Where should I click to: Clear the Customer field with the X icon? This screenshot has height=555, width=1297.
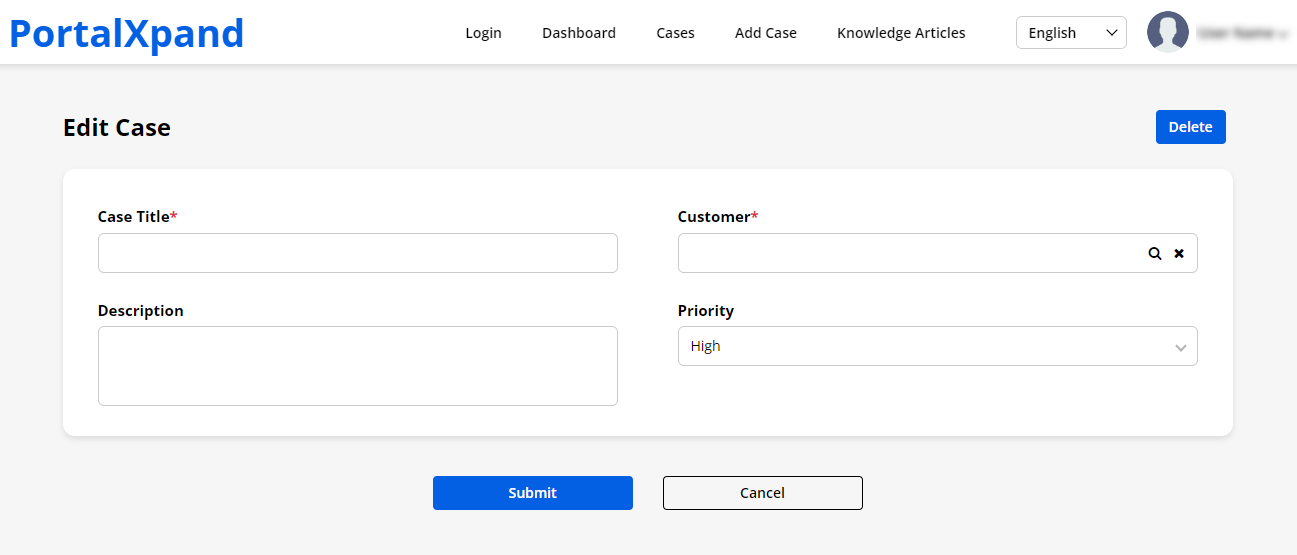(1179, 254)
